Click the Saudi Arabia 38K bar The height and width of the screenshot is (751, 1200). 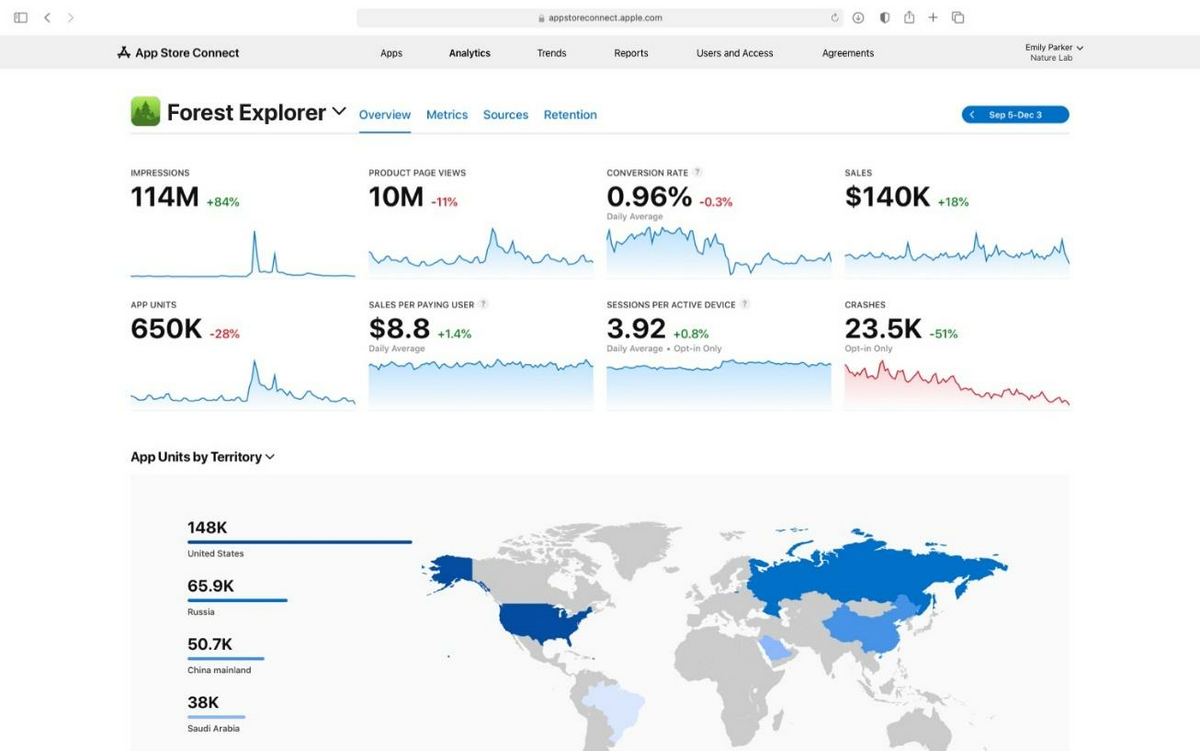[216, 716]
